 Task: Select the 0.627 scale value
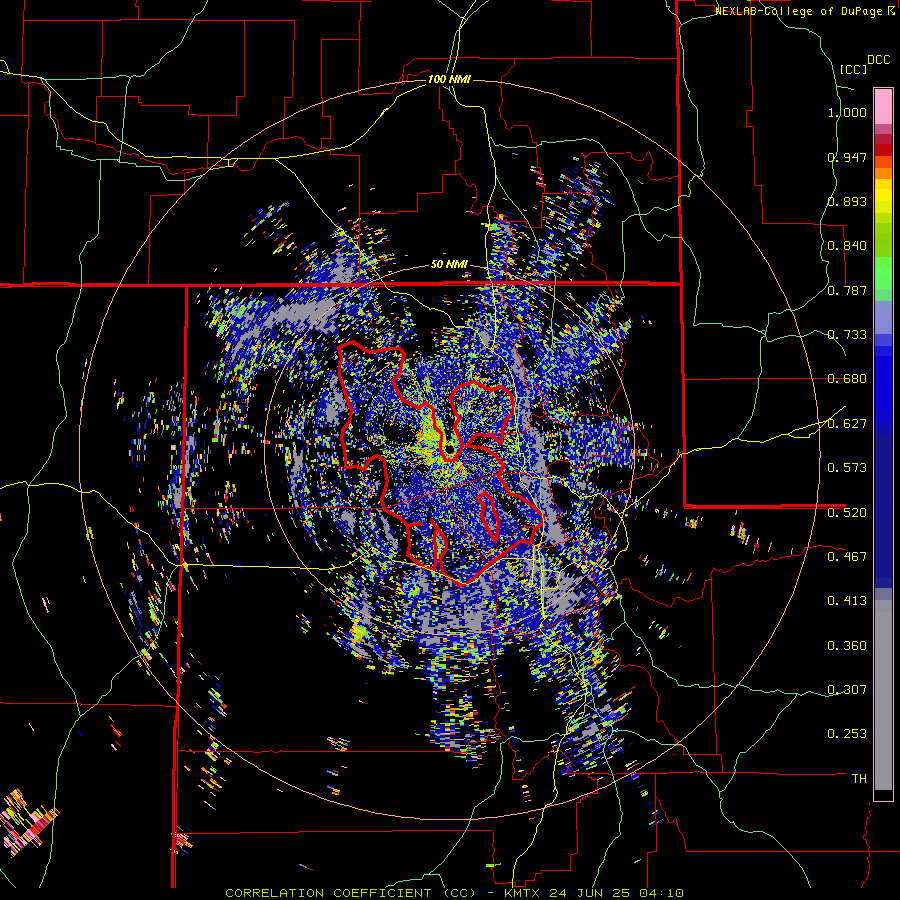point(847,424)
